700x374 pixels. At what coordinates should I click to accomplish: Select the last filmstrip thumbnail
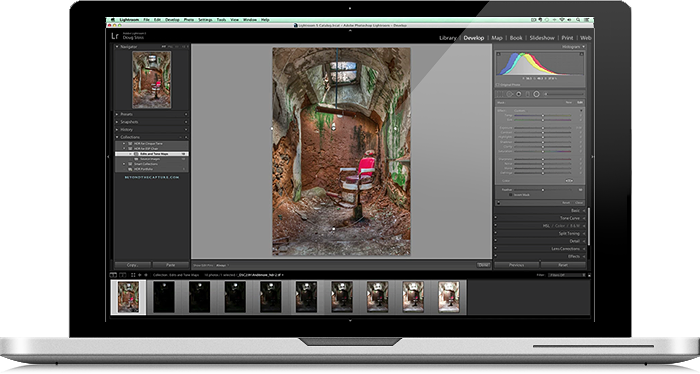[449, 297]
